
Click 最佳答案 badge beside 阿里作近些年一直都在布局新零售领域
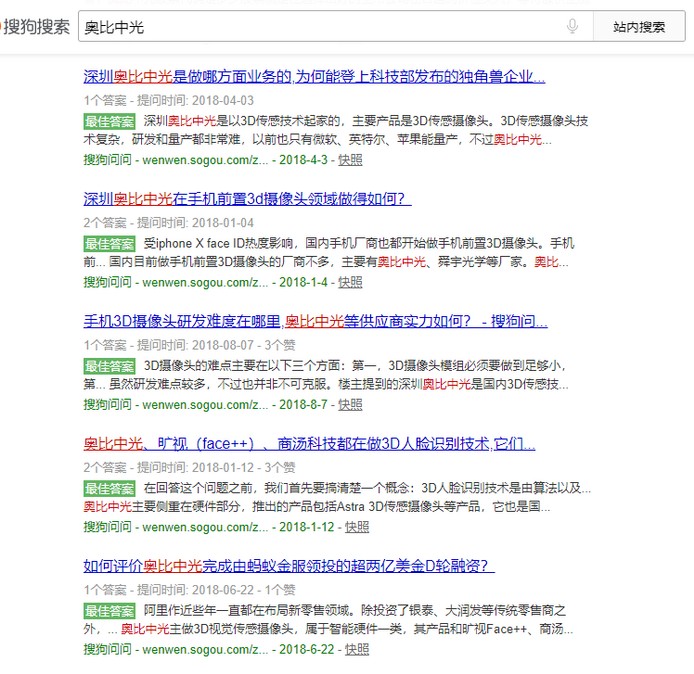coord(109,611)
